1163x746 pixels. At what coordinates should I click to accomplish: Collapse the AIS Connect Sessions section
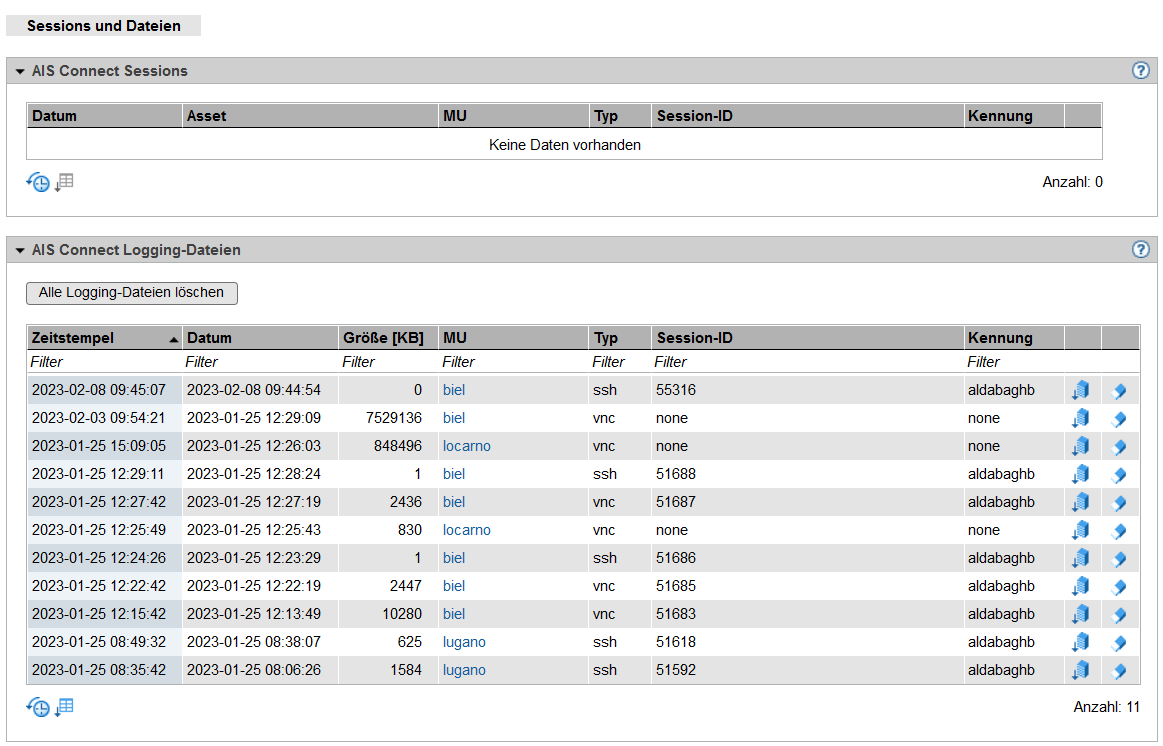click(19, 72)
